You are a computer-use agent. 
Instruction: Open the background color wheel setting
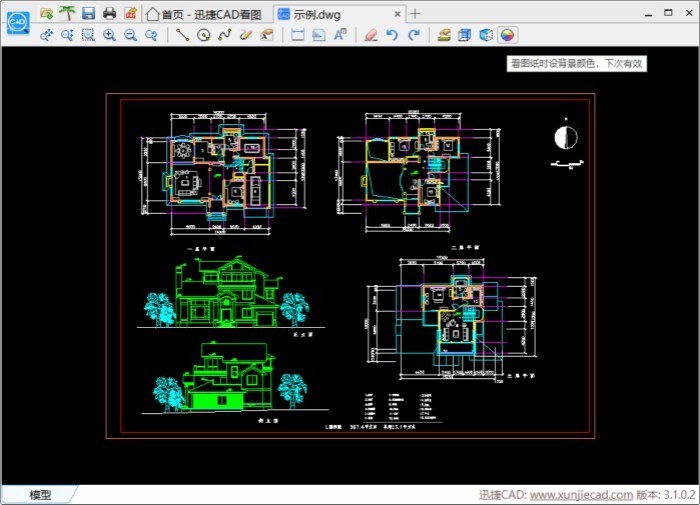click(508, 35)
